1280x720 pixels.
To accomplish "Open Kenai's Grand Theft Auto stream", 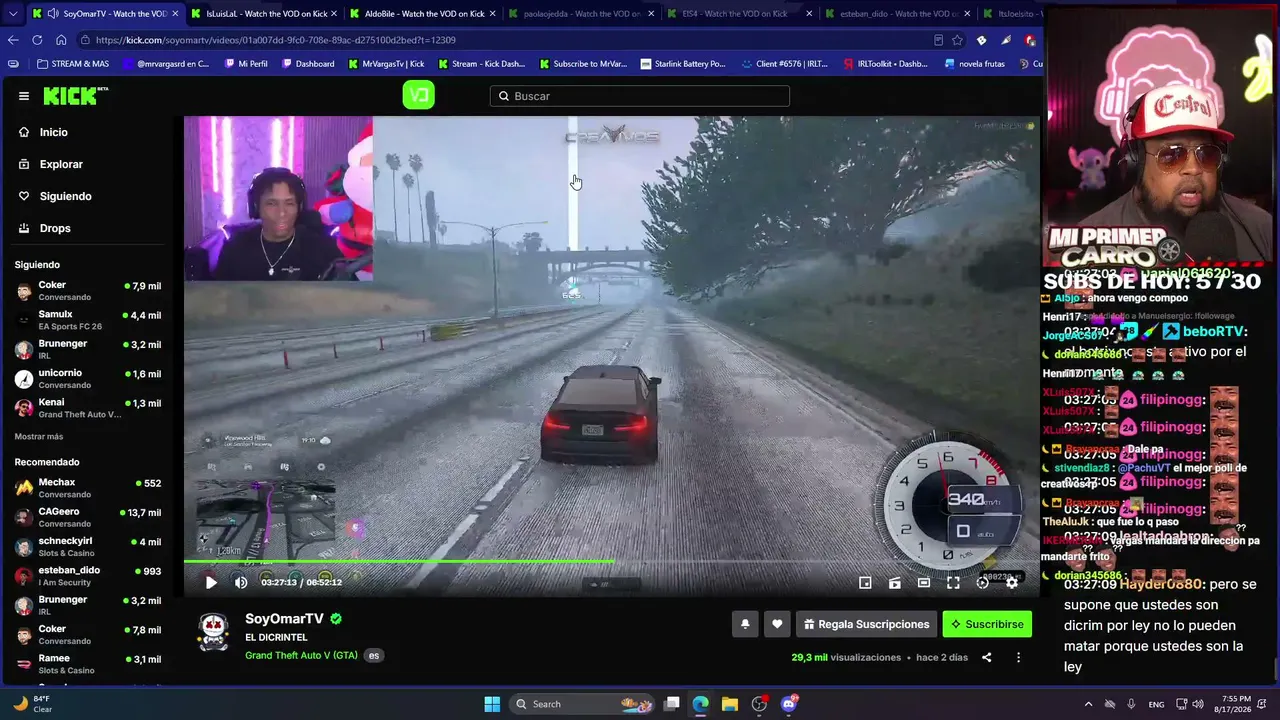I will tap(87, 408).
